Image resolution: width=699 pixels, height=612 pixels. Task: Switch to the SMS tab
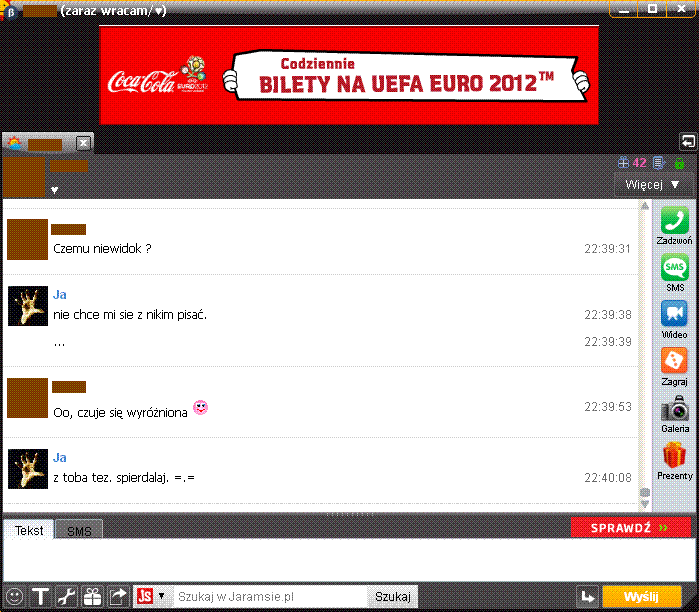(x=79, y=531)
